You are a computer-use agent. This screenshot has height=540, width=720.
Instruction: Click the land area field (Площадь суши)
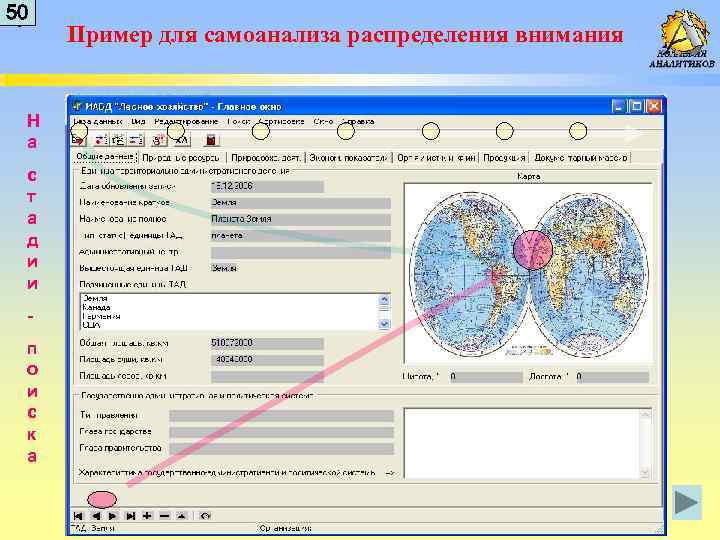[267, 360]
